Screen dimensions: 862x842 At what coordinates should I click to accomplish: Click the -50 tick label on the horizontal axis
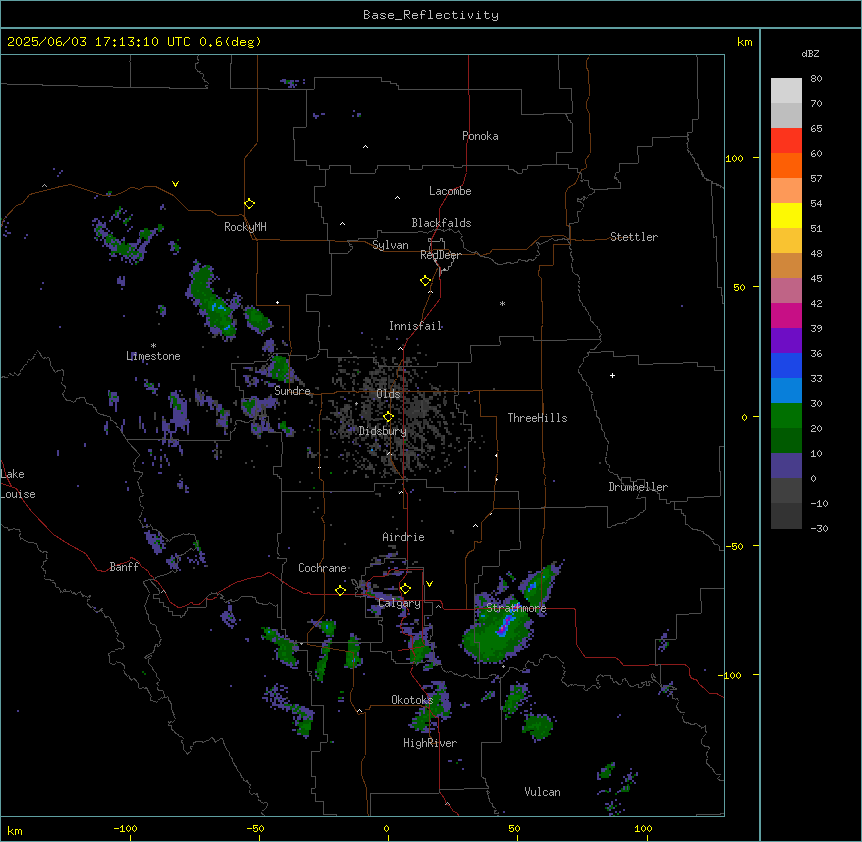click(255, 828)
